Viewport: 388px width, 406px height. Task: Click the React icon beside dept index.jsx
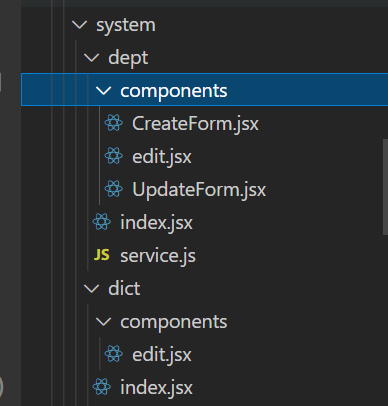click(x=102, y=222)
